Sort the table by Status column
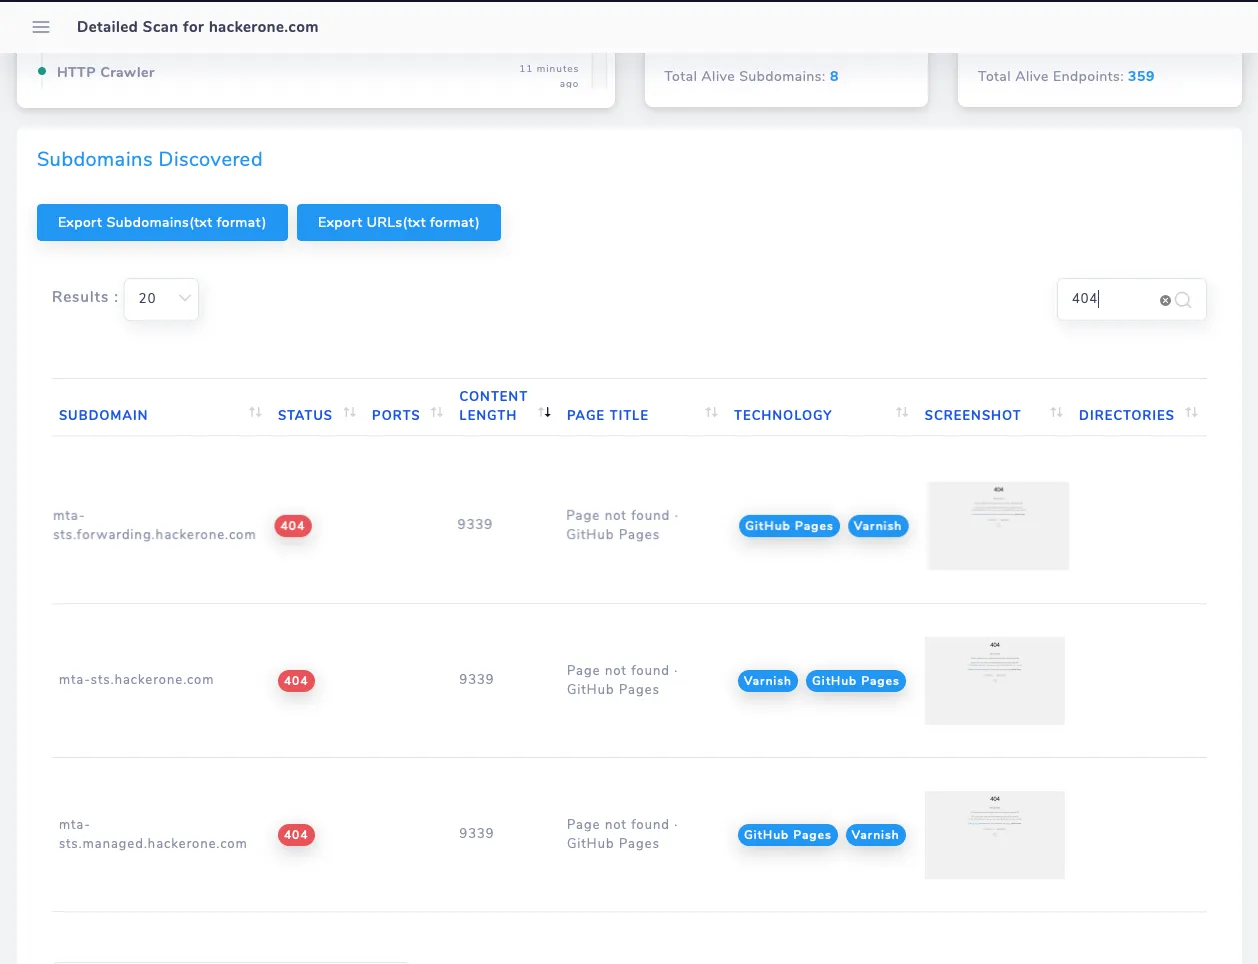 350,411
